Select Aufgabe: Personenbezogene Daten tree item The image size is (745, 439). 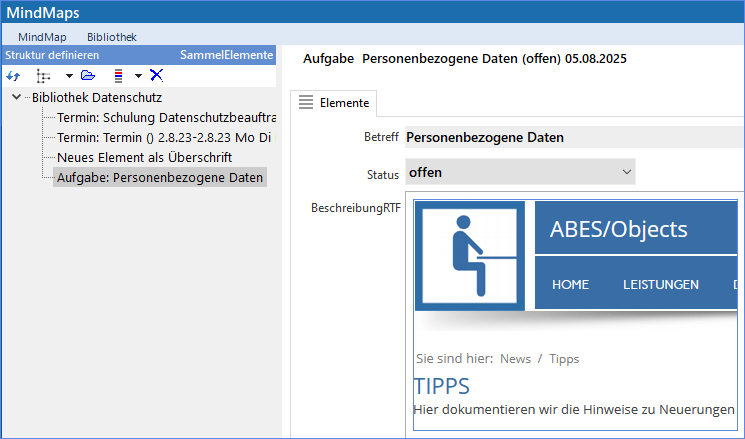point(160,178)
